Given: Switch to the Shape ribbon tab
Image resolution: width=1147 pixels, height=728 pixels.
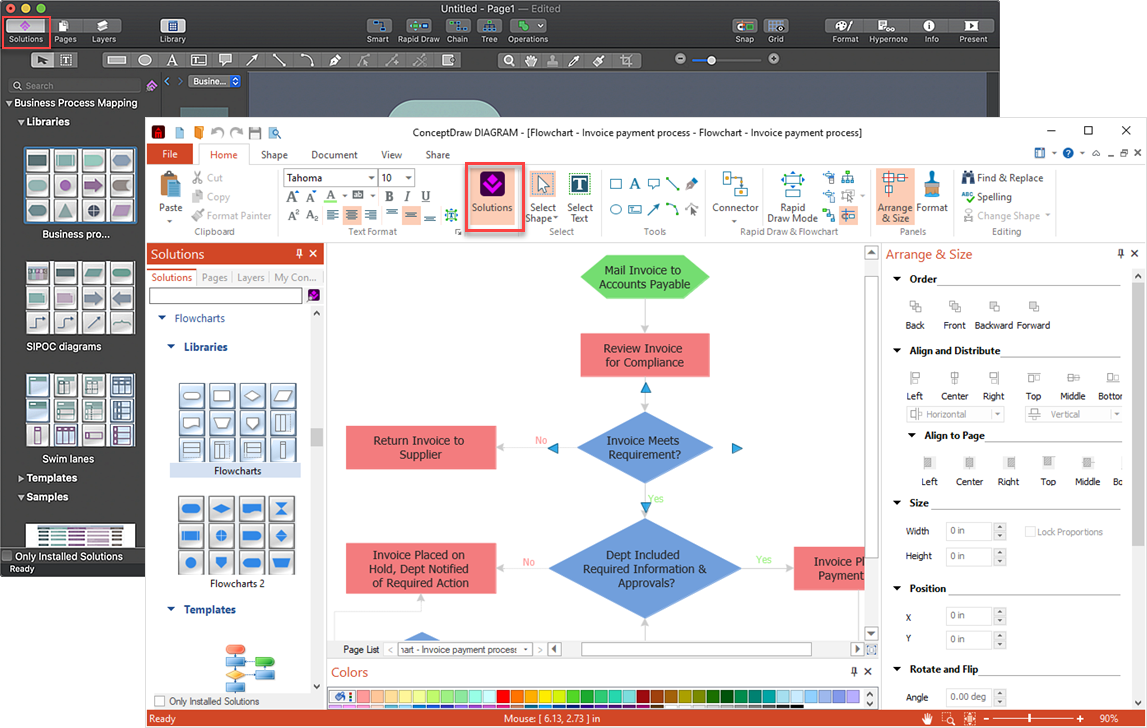Looking at the screenshot, I should (x=274, y=155).
